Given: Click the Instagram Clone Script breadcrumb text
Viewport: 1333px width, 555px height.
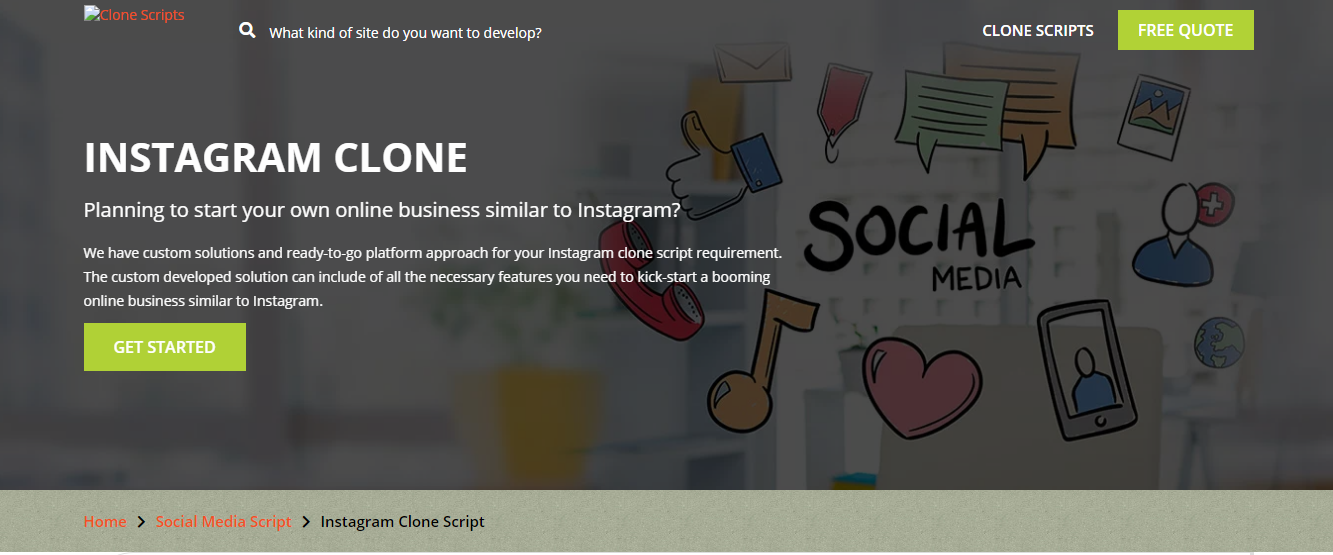Looking at the screenshot, I should 402,522.
